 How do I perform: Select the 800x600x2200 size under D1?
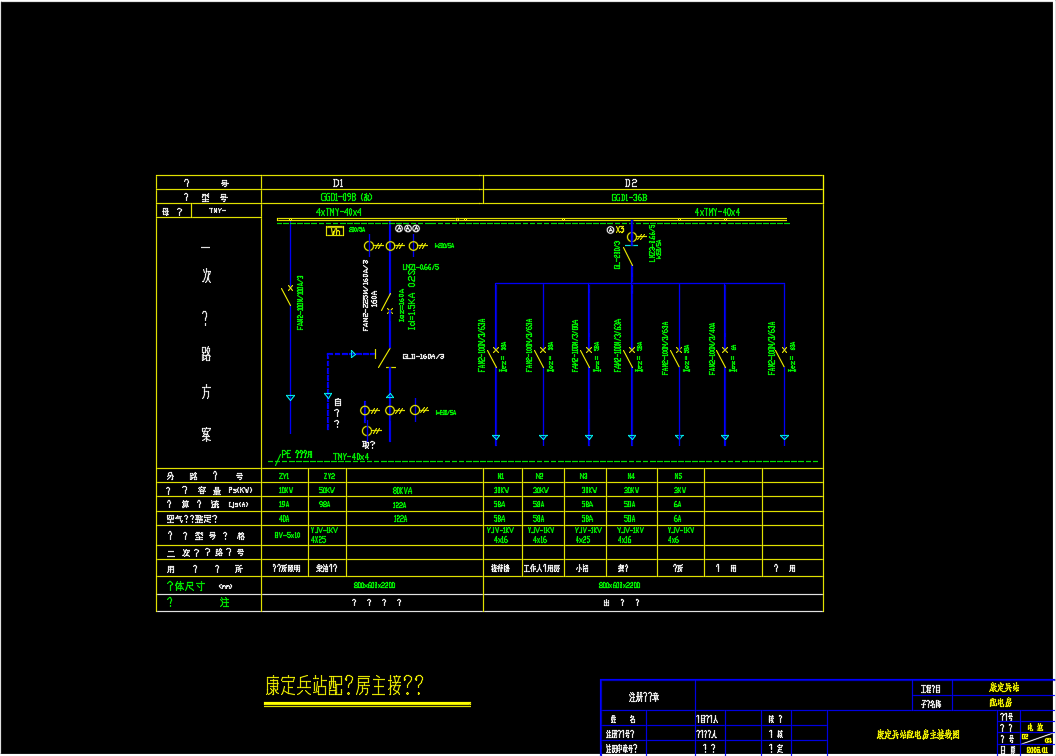coord(374,585)
